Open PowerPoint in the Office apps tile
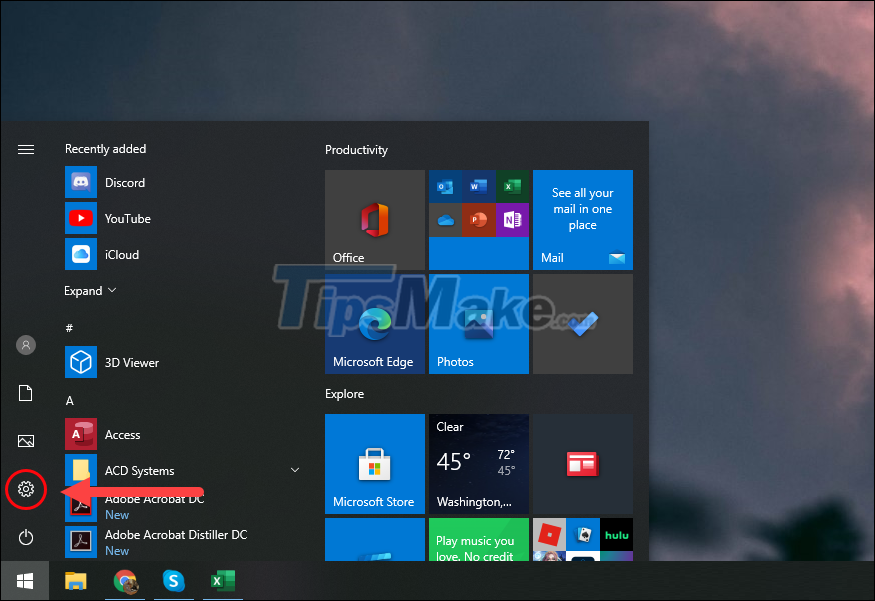This screenshot has width=875, height=601. coord(479,220)
